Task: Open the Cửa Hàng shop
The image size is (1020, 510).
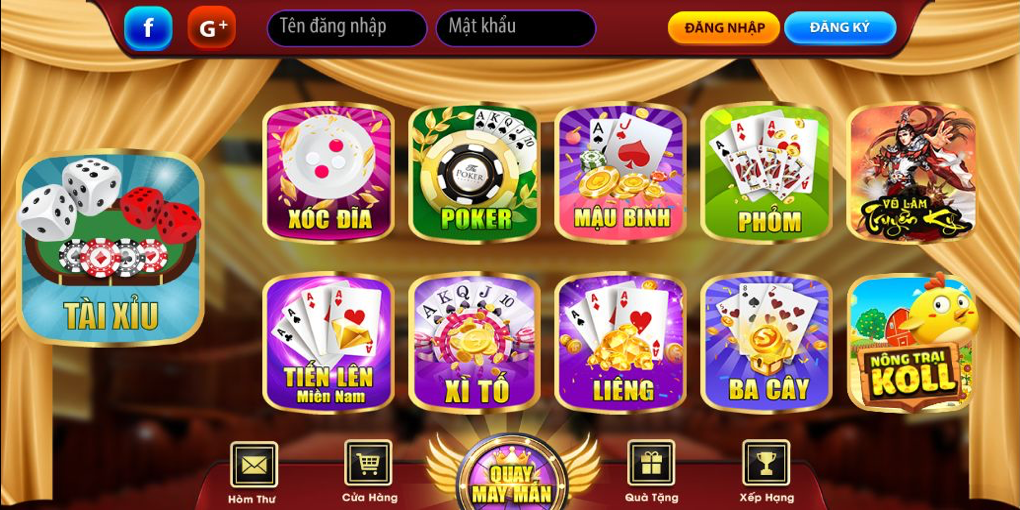Action: 368,471
